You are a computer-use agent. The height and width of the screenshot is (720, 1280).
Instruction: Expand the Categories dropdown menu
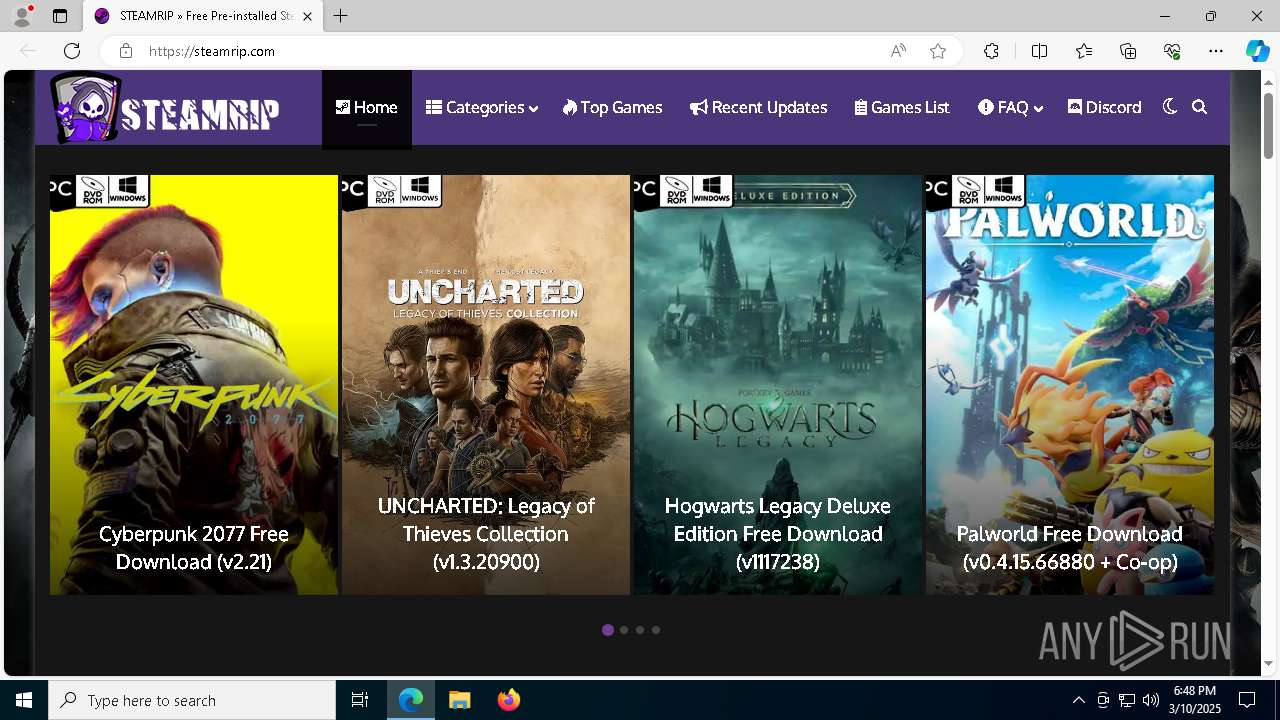coord(482,107)
